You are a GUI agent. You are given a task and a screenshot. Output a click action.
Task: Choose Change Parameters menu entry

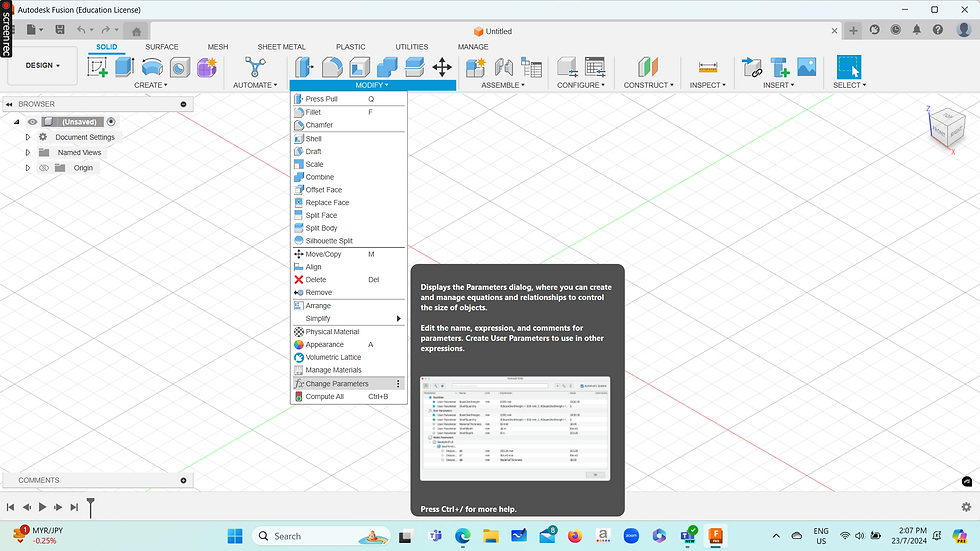[x=349, y=384]
